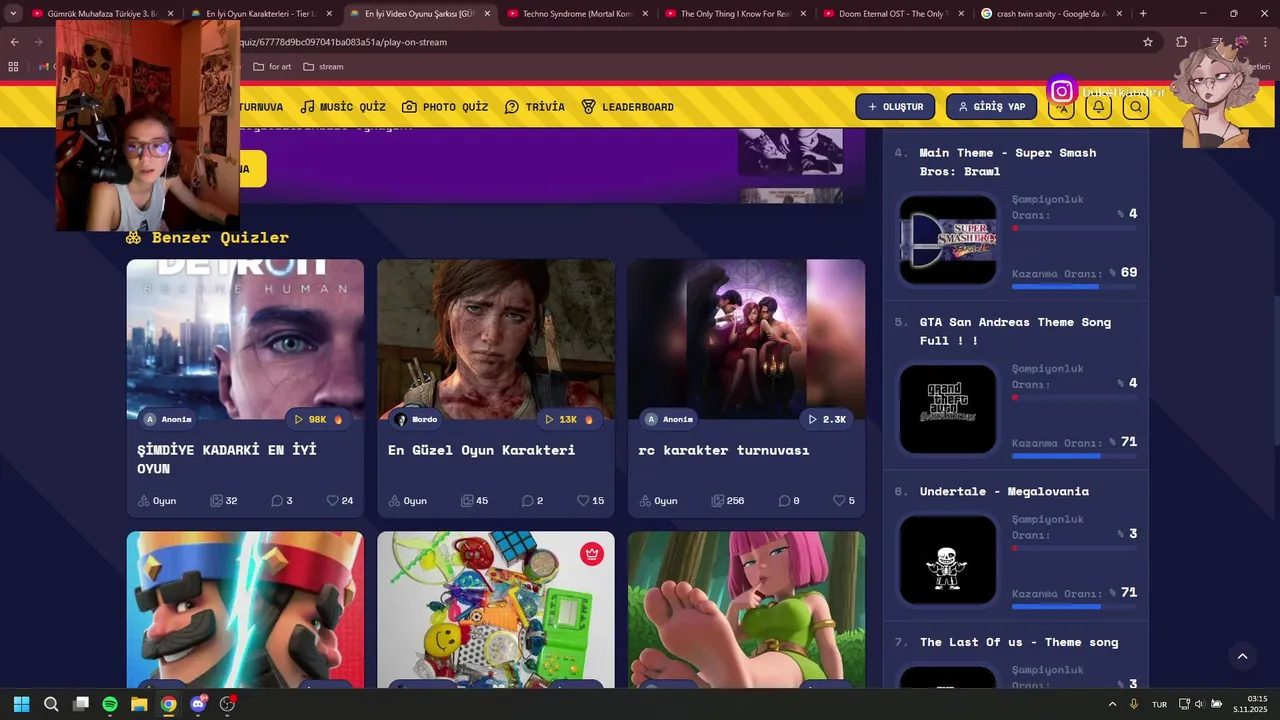The image size is (1280, 720).
Task: Open LEADERBOARD in the navigation
Action: (x=628, y=107)
